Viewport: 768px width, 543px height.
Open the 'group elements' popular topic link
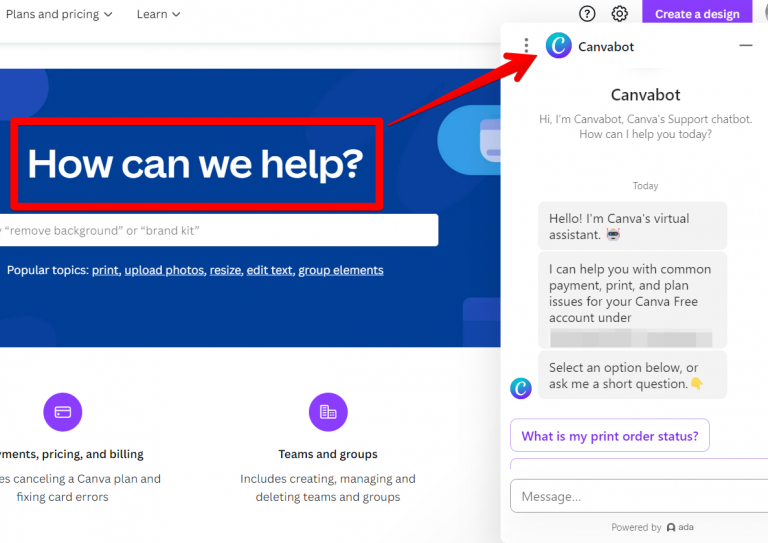tap(341, 270)
